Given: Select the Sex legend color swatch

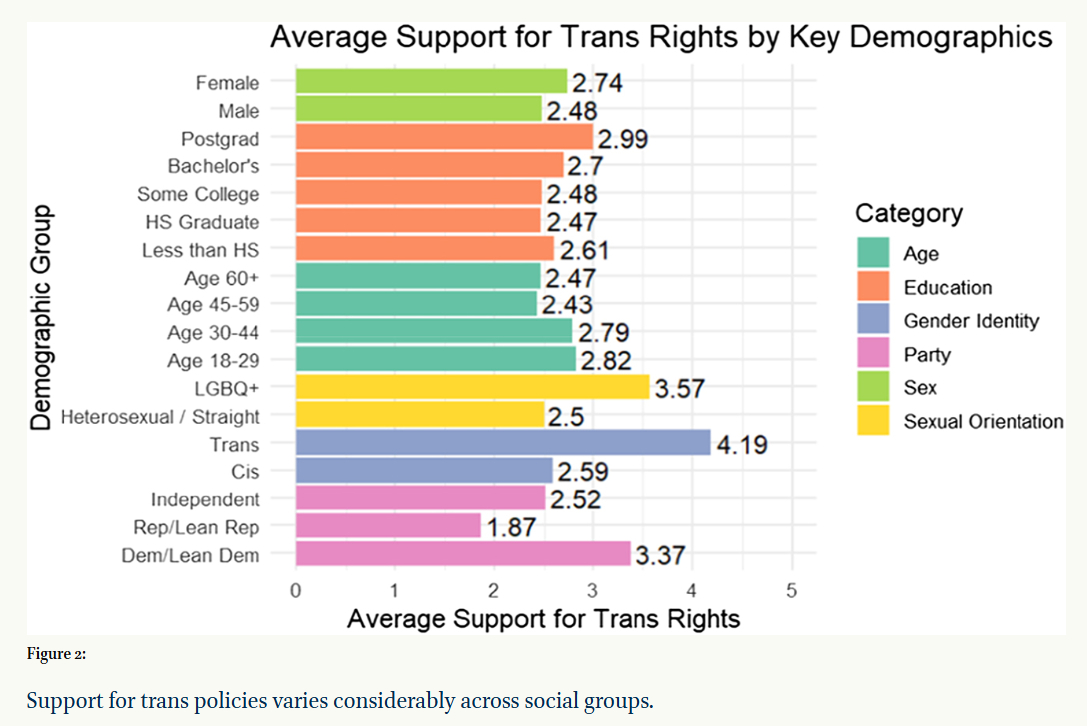Looking at the screenshot, I should tap(872, 388).
